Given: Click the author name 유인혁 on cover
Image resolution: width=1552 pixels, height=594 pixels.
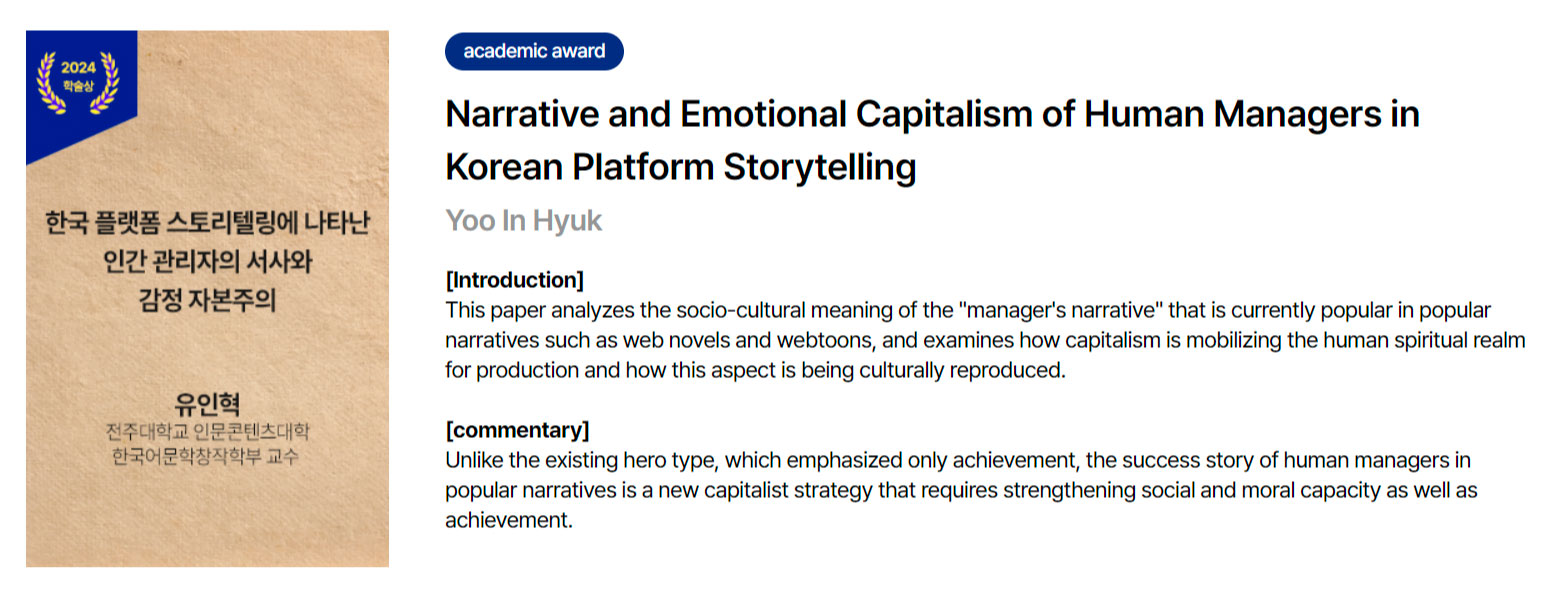Looking at the screenshot, I should 207,406.
